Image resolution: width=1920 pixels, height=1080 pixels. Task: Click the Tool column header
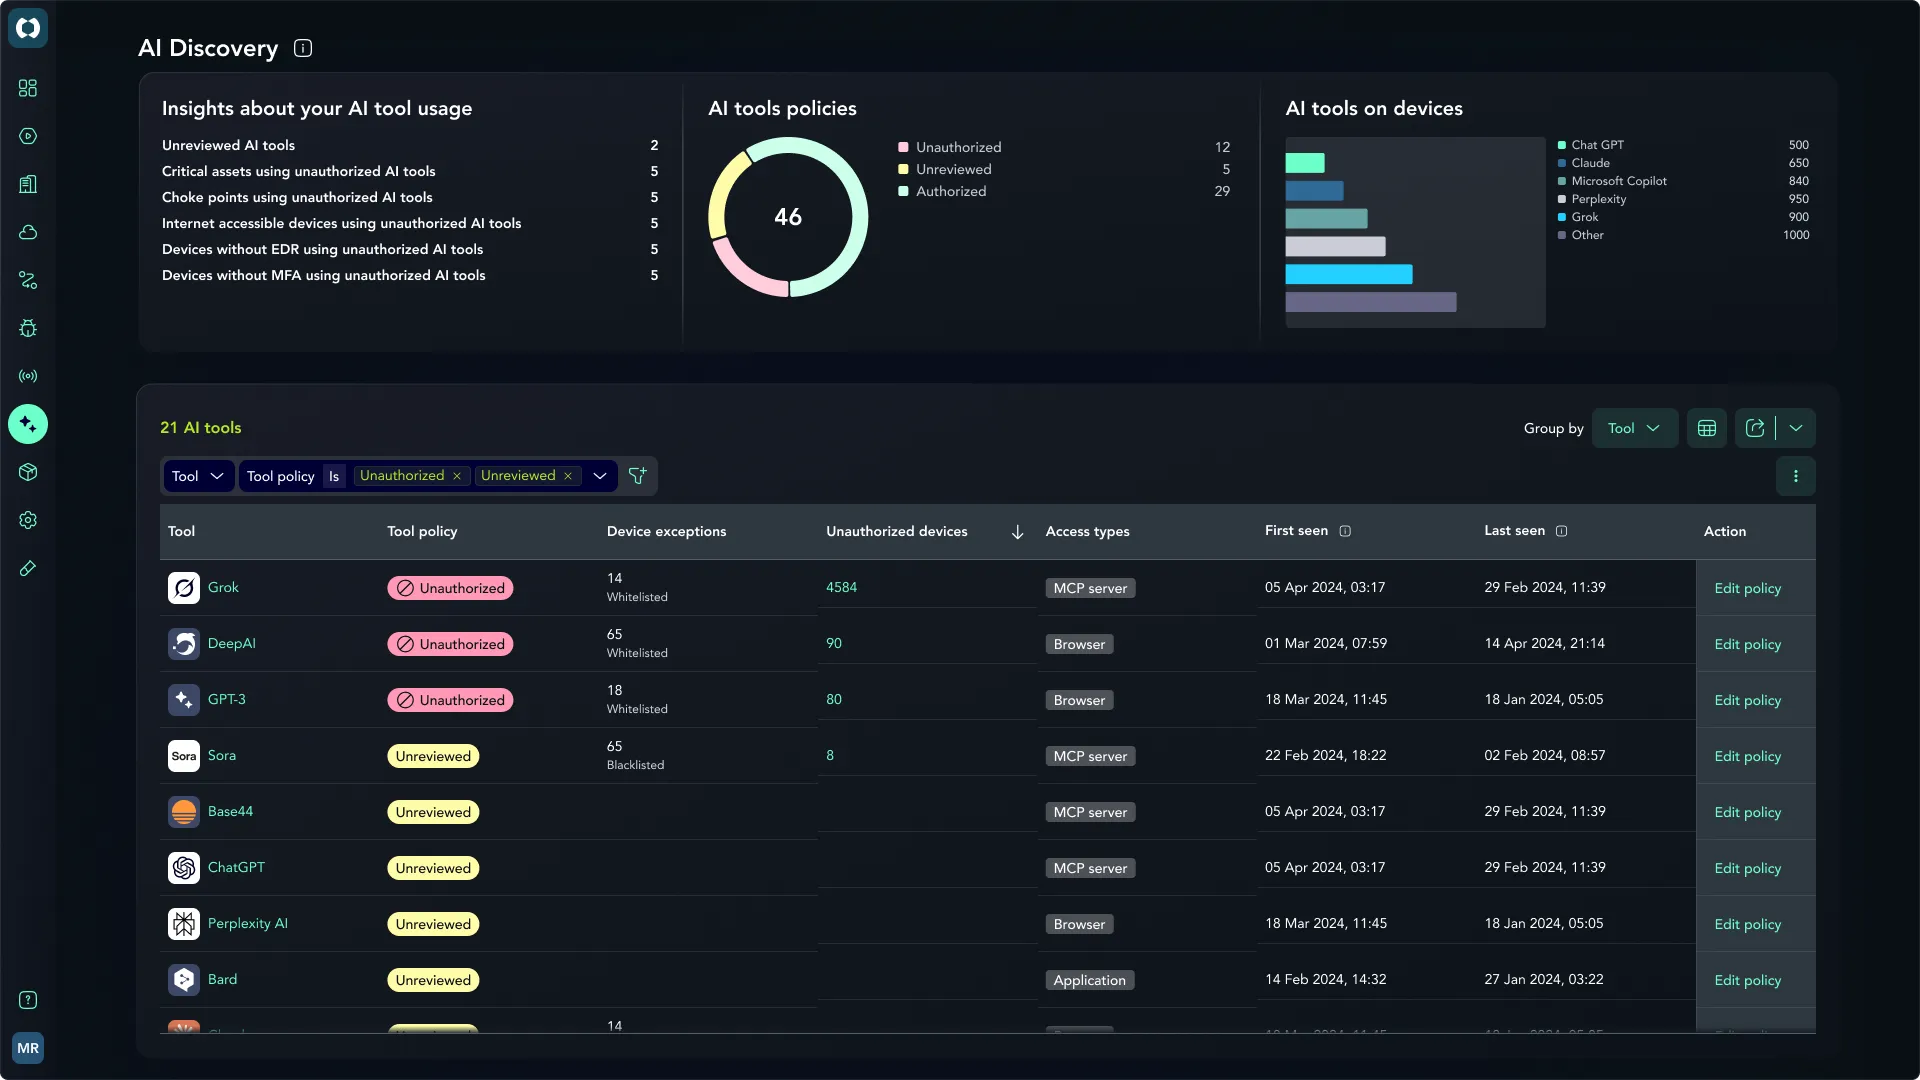[181, 531]
